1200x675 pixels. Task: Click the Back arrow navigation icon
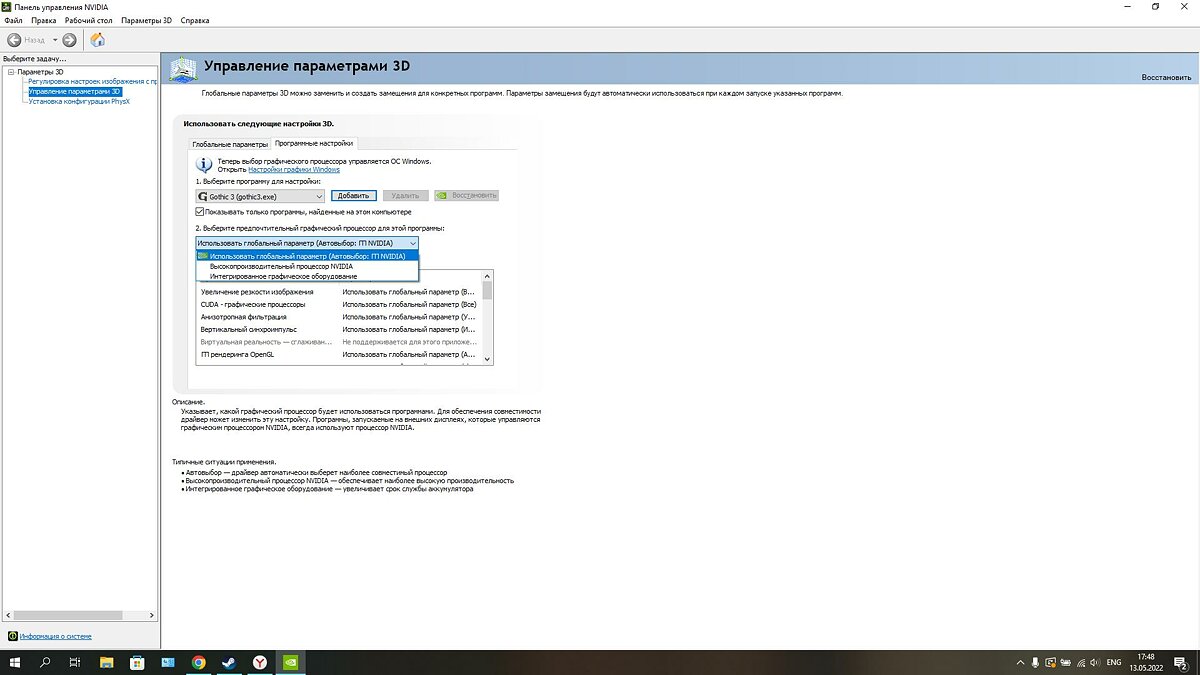click(15, 40)
